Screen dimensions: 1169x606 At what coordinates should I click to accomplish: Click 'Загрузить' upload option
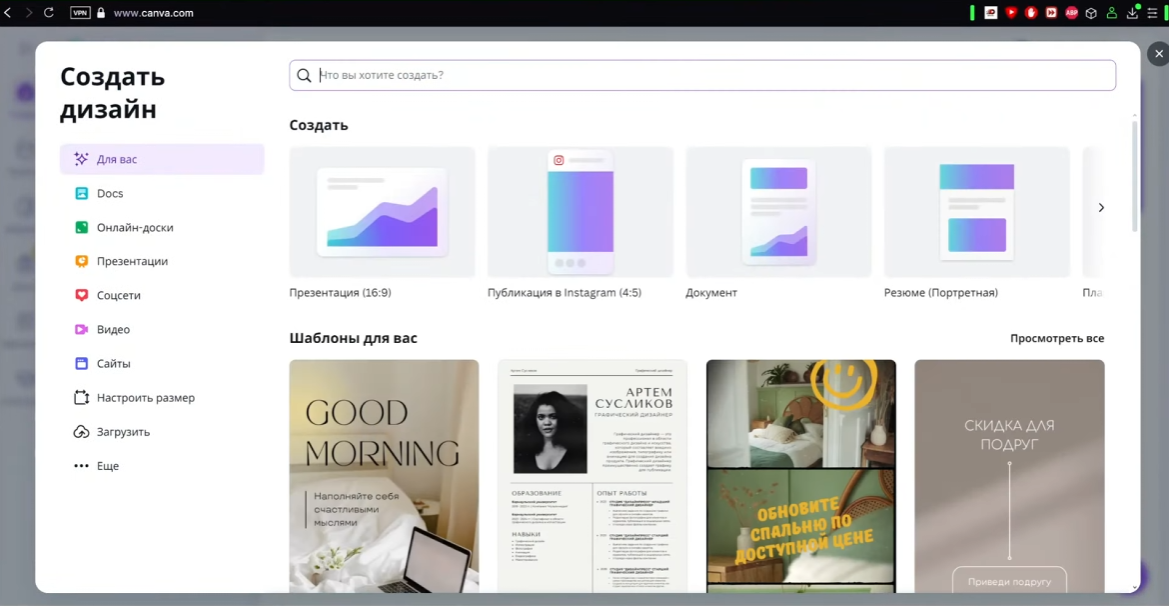(162, 432)
